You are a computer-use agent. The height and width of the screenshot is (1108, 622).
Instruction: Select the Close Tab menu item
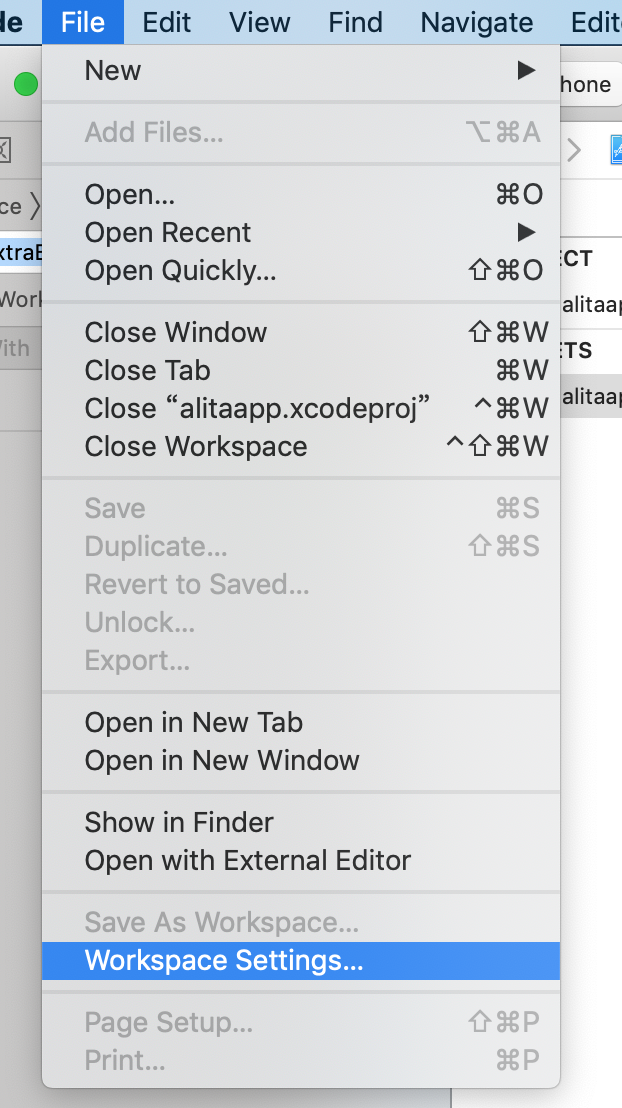tap(147, 371)
